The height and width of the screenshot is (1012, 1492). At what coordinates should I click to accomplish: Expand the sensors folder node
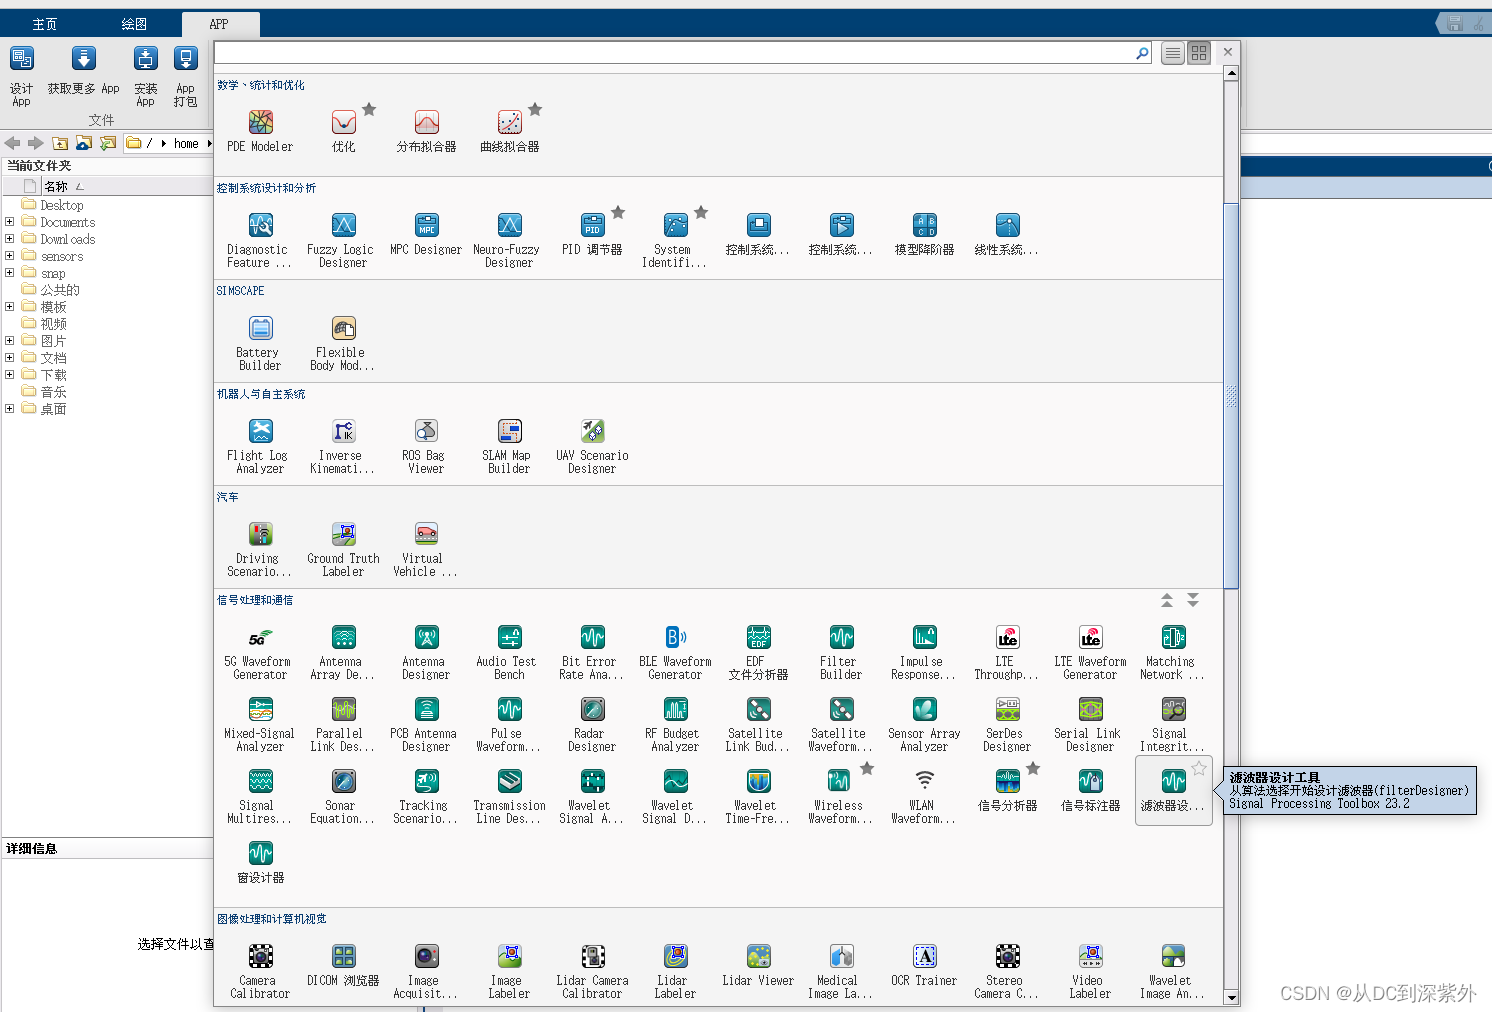(9, 256)
